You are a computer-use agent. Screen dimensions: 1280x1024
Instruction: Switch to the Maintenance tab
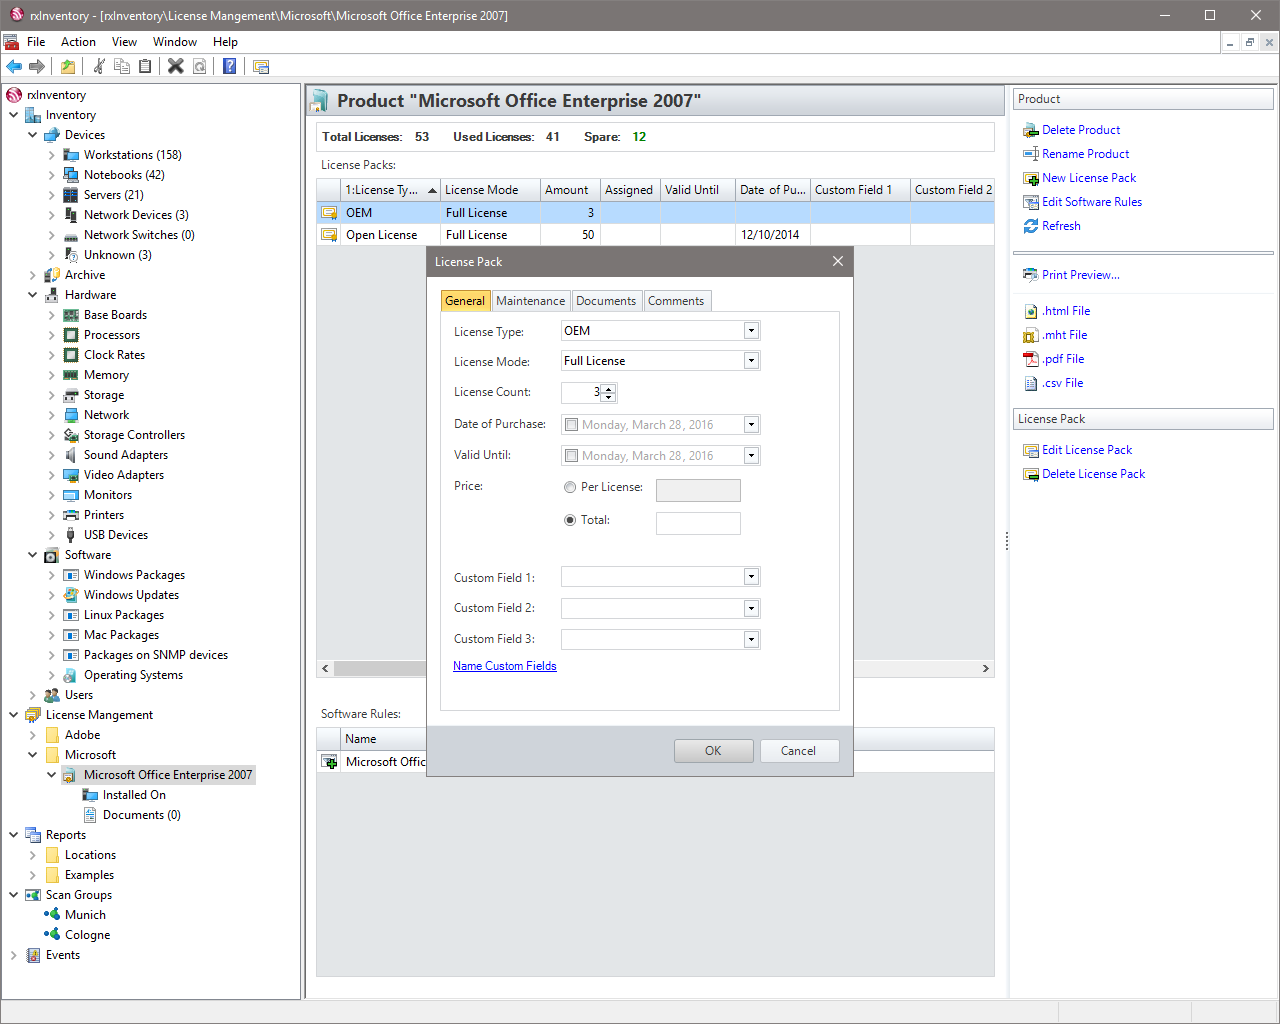pos(530,301)
